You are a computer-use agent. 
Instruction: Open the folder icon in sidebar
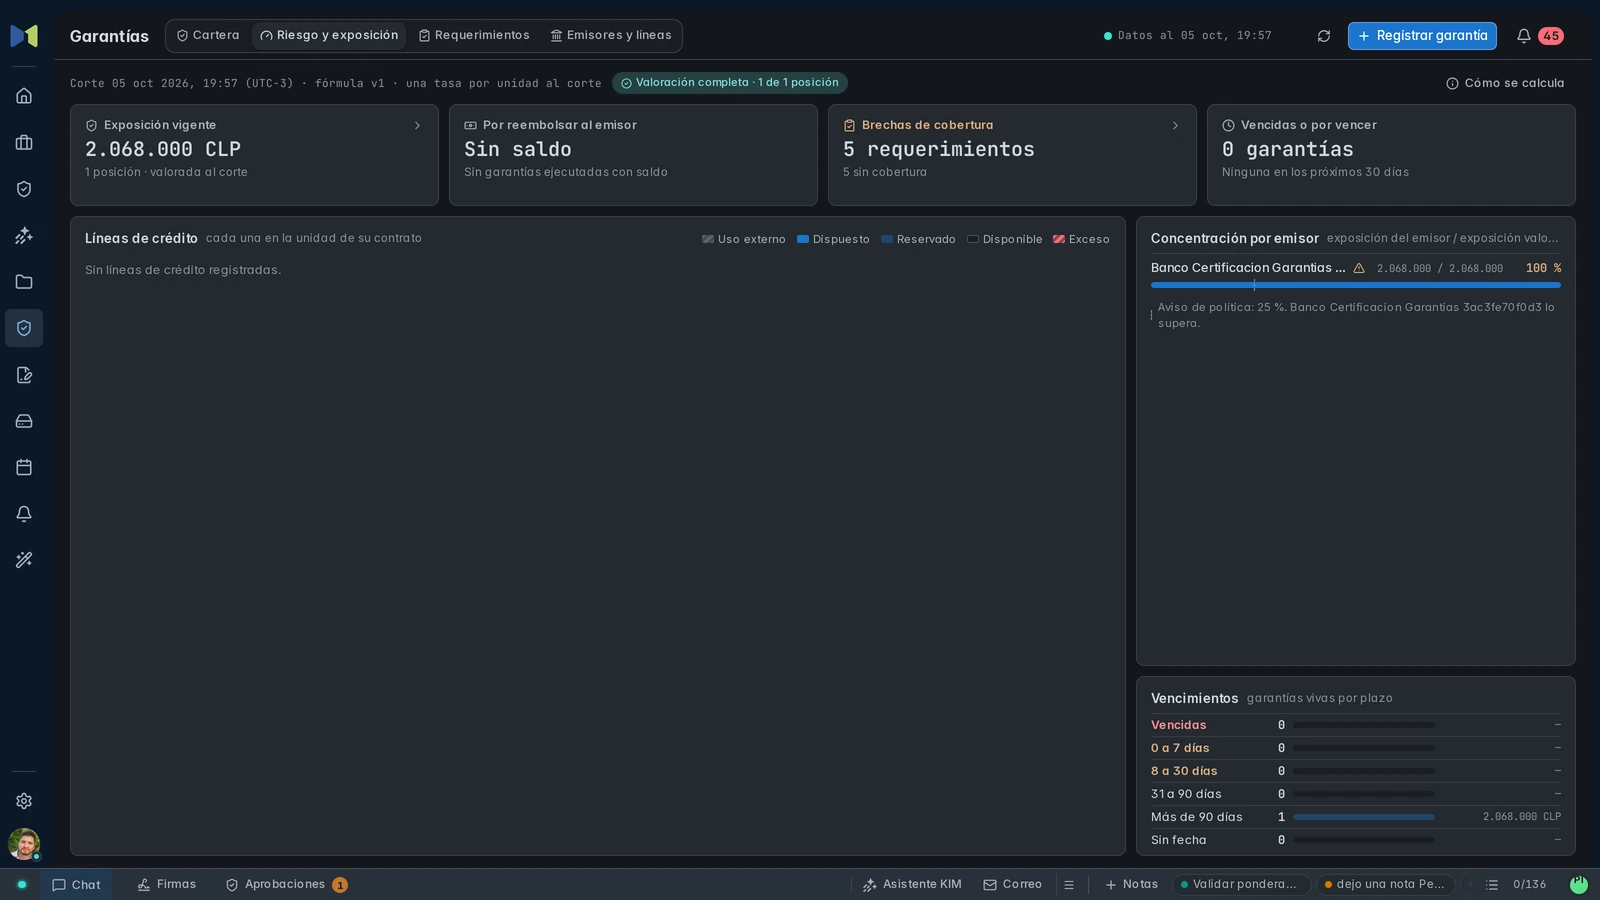point(24,282)
